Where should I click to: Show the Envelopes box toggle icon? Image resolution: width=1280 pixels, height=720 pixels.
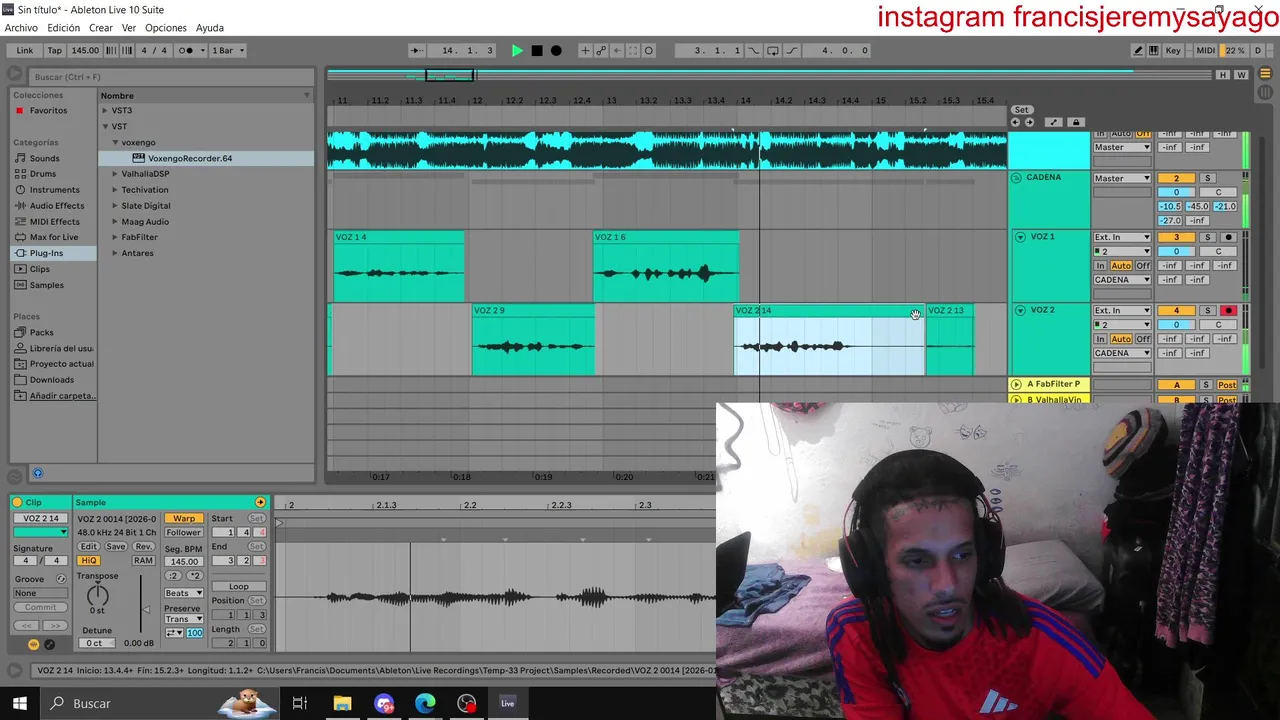[x=49, y=644]
